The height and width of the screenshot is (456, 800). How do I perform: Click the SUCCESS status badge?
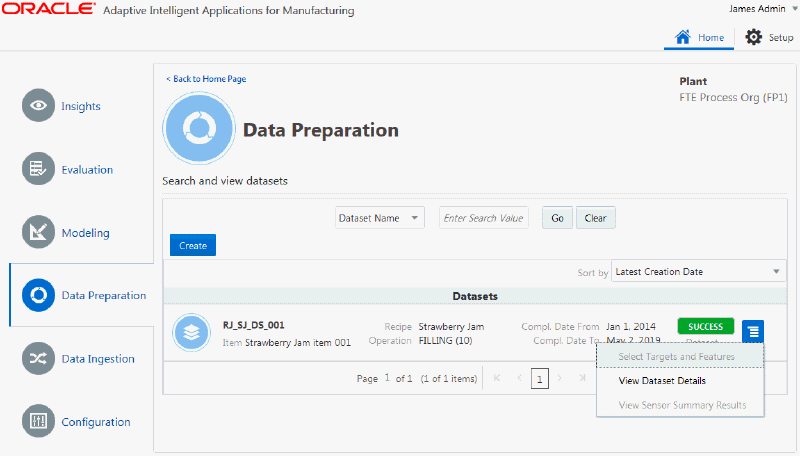pyautogui.click(x=706, y=326)
